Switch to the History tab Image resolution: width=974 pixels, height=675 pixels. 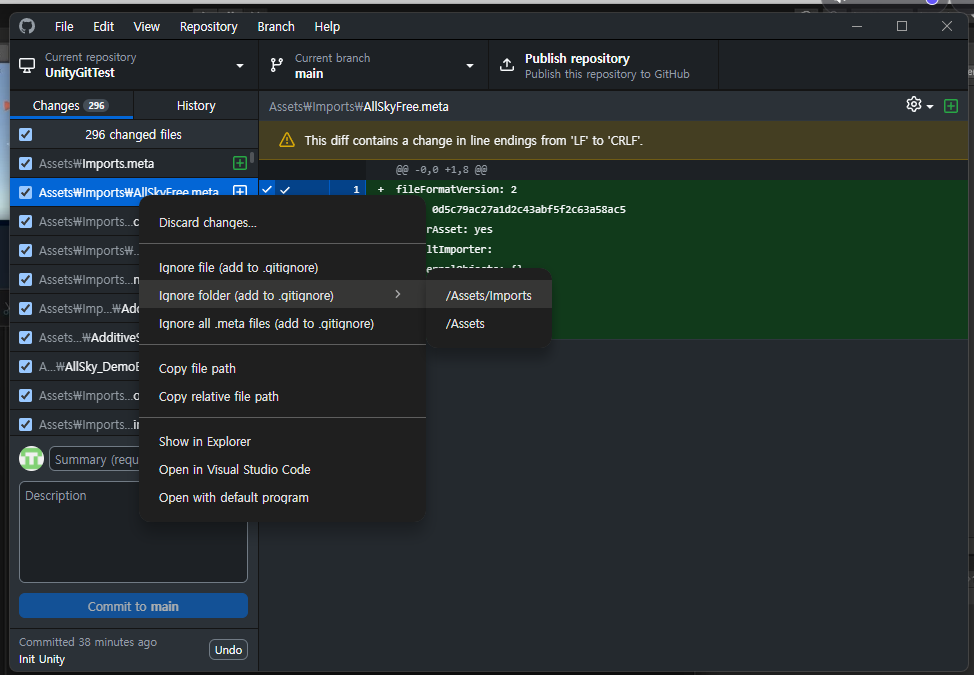(196, 106)
